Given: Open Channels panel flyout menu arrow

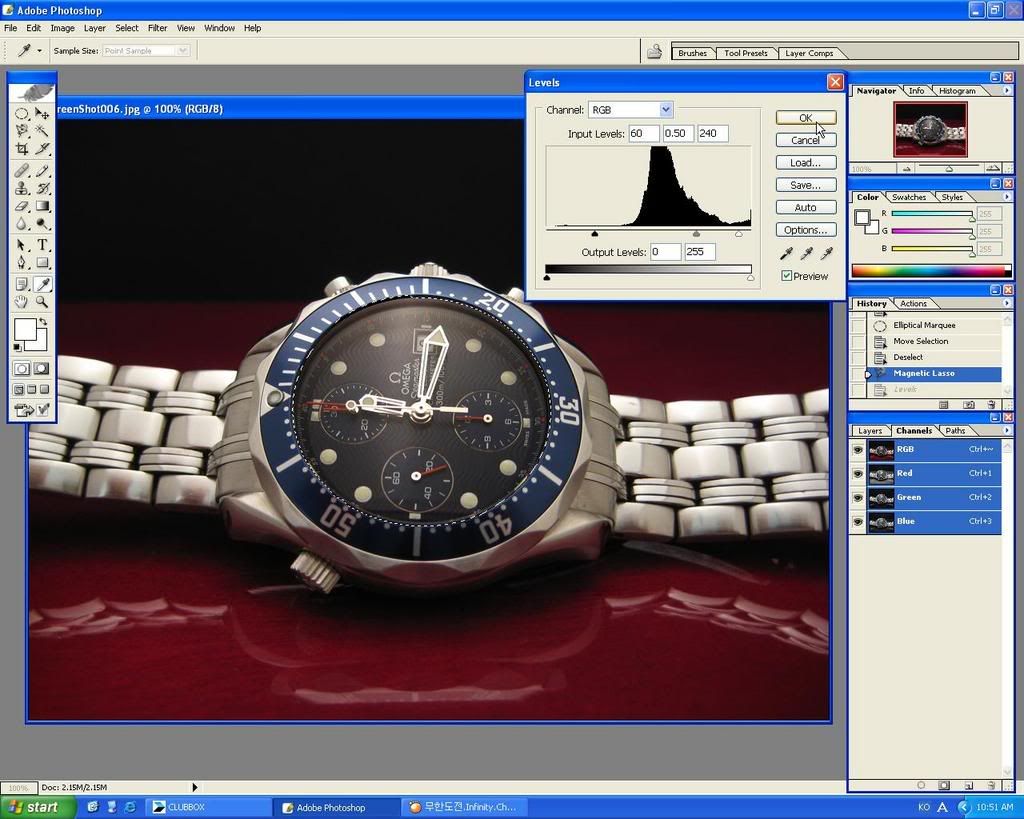Looking at the screenshot, I should [x=1006, y=430].
